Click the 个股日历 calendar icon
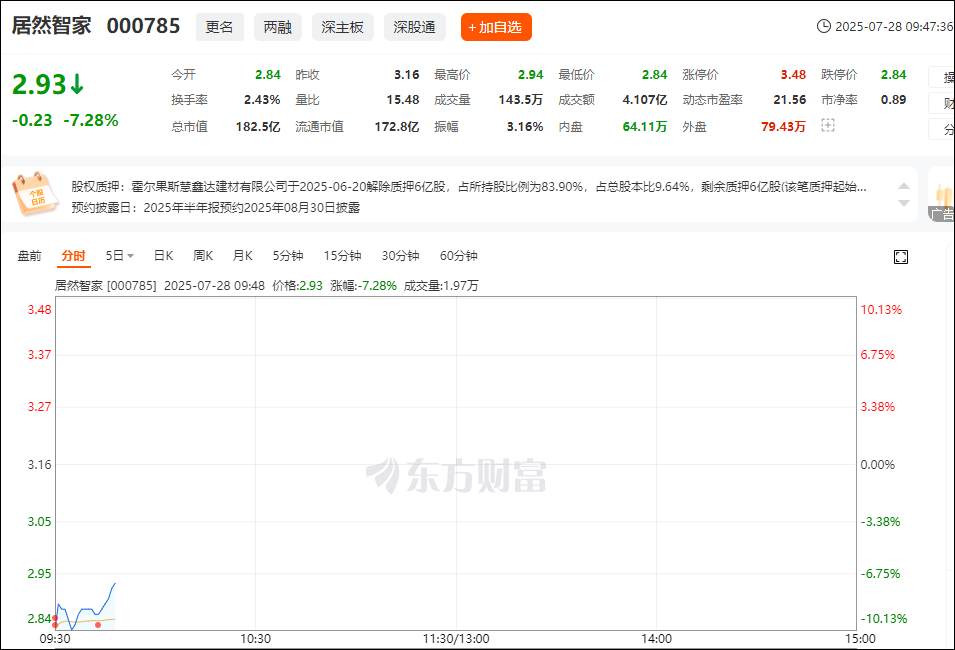Viewport: 955px width, 650px height. coord(36,194)
